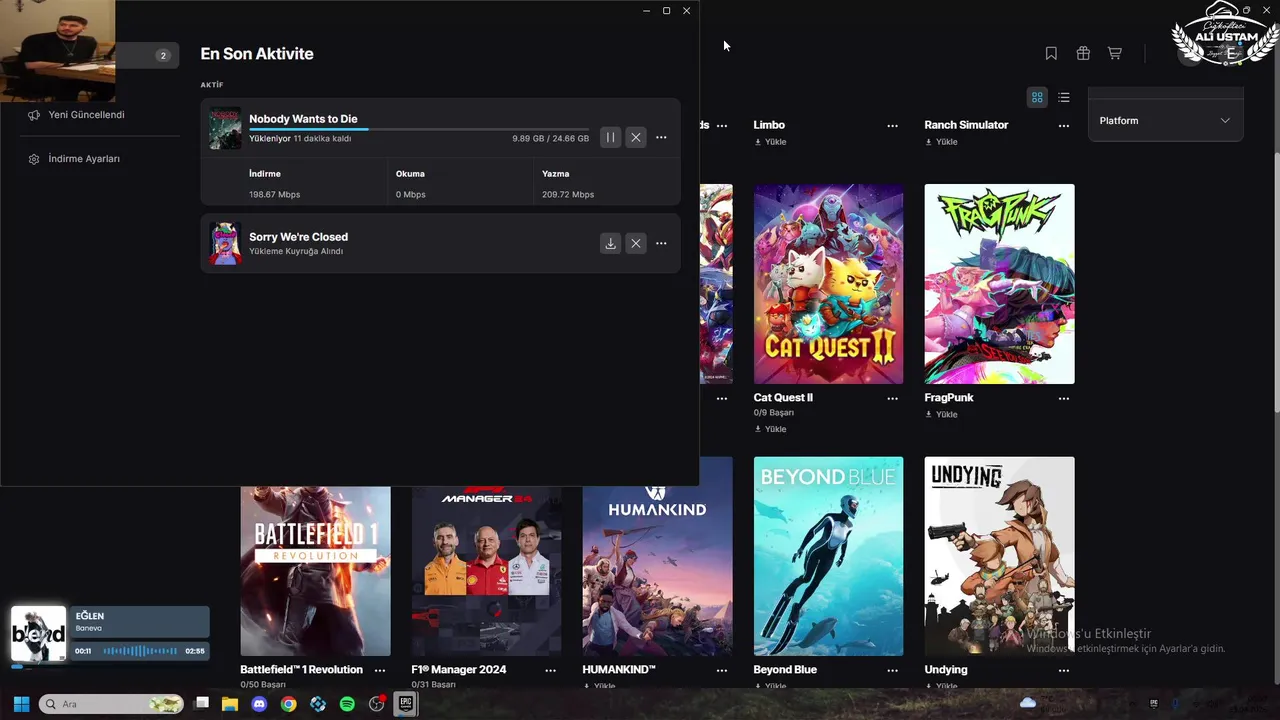Click the Nobody Wants to Die title
This screenshot has width=1280, height=720.
pyautogui.click(x=303, y=119)
